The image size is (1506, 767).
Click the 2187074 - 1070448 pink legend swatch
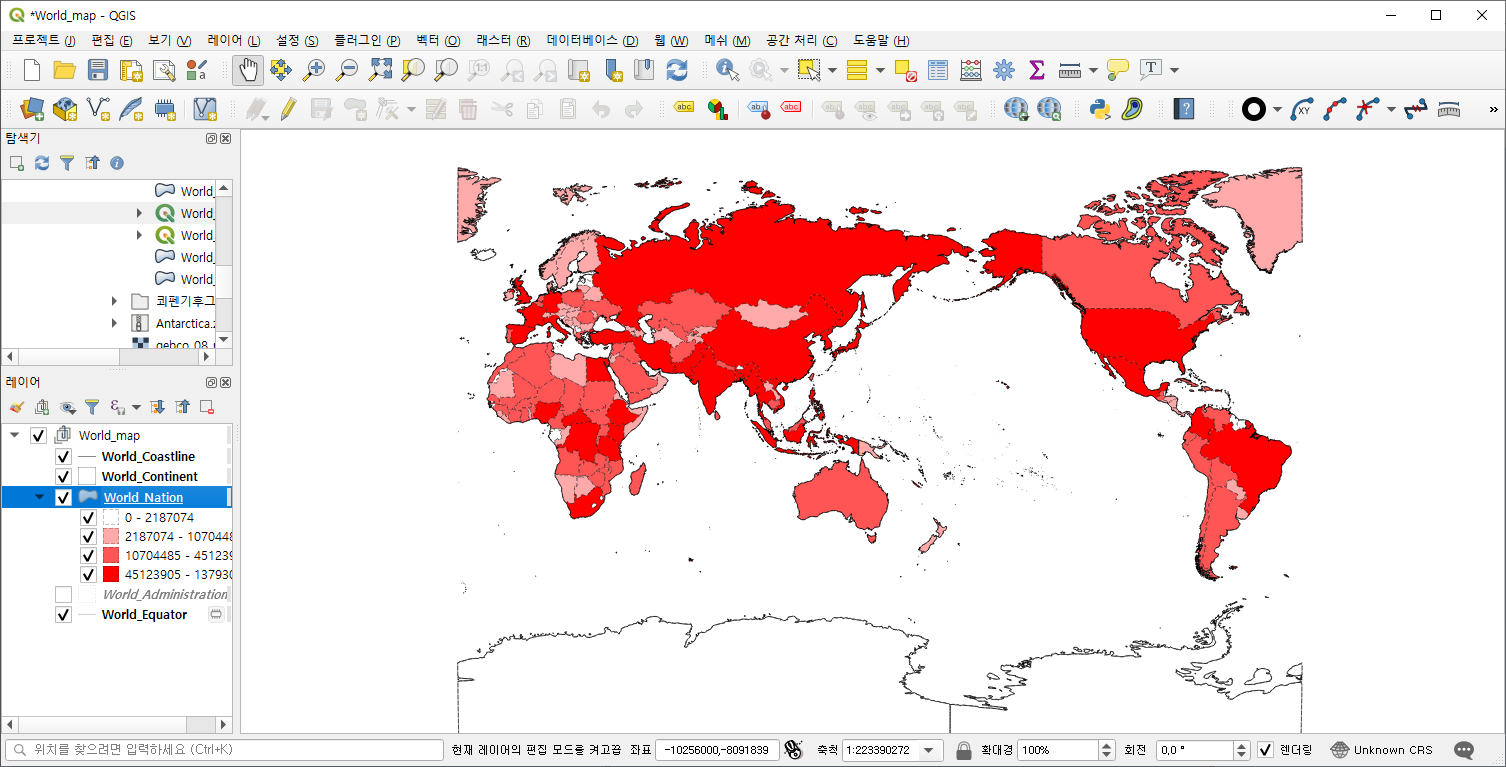pyautogui.click(x=111, y=536)
